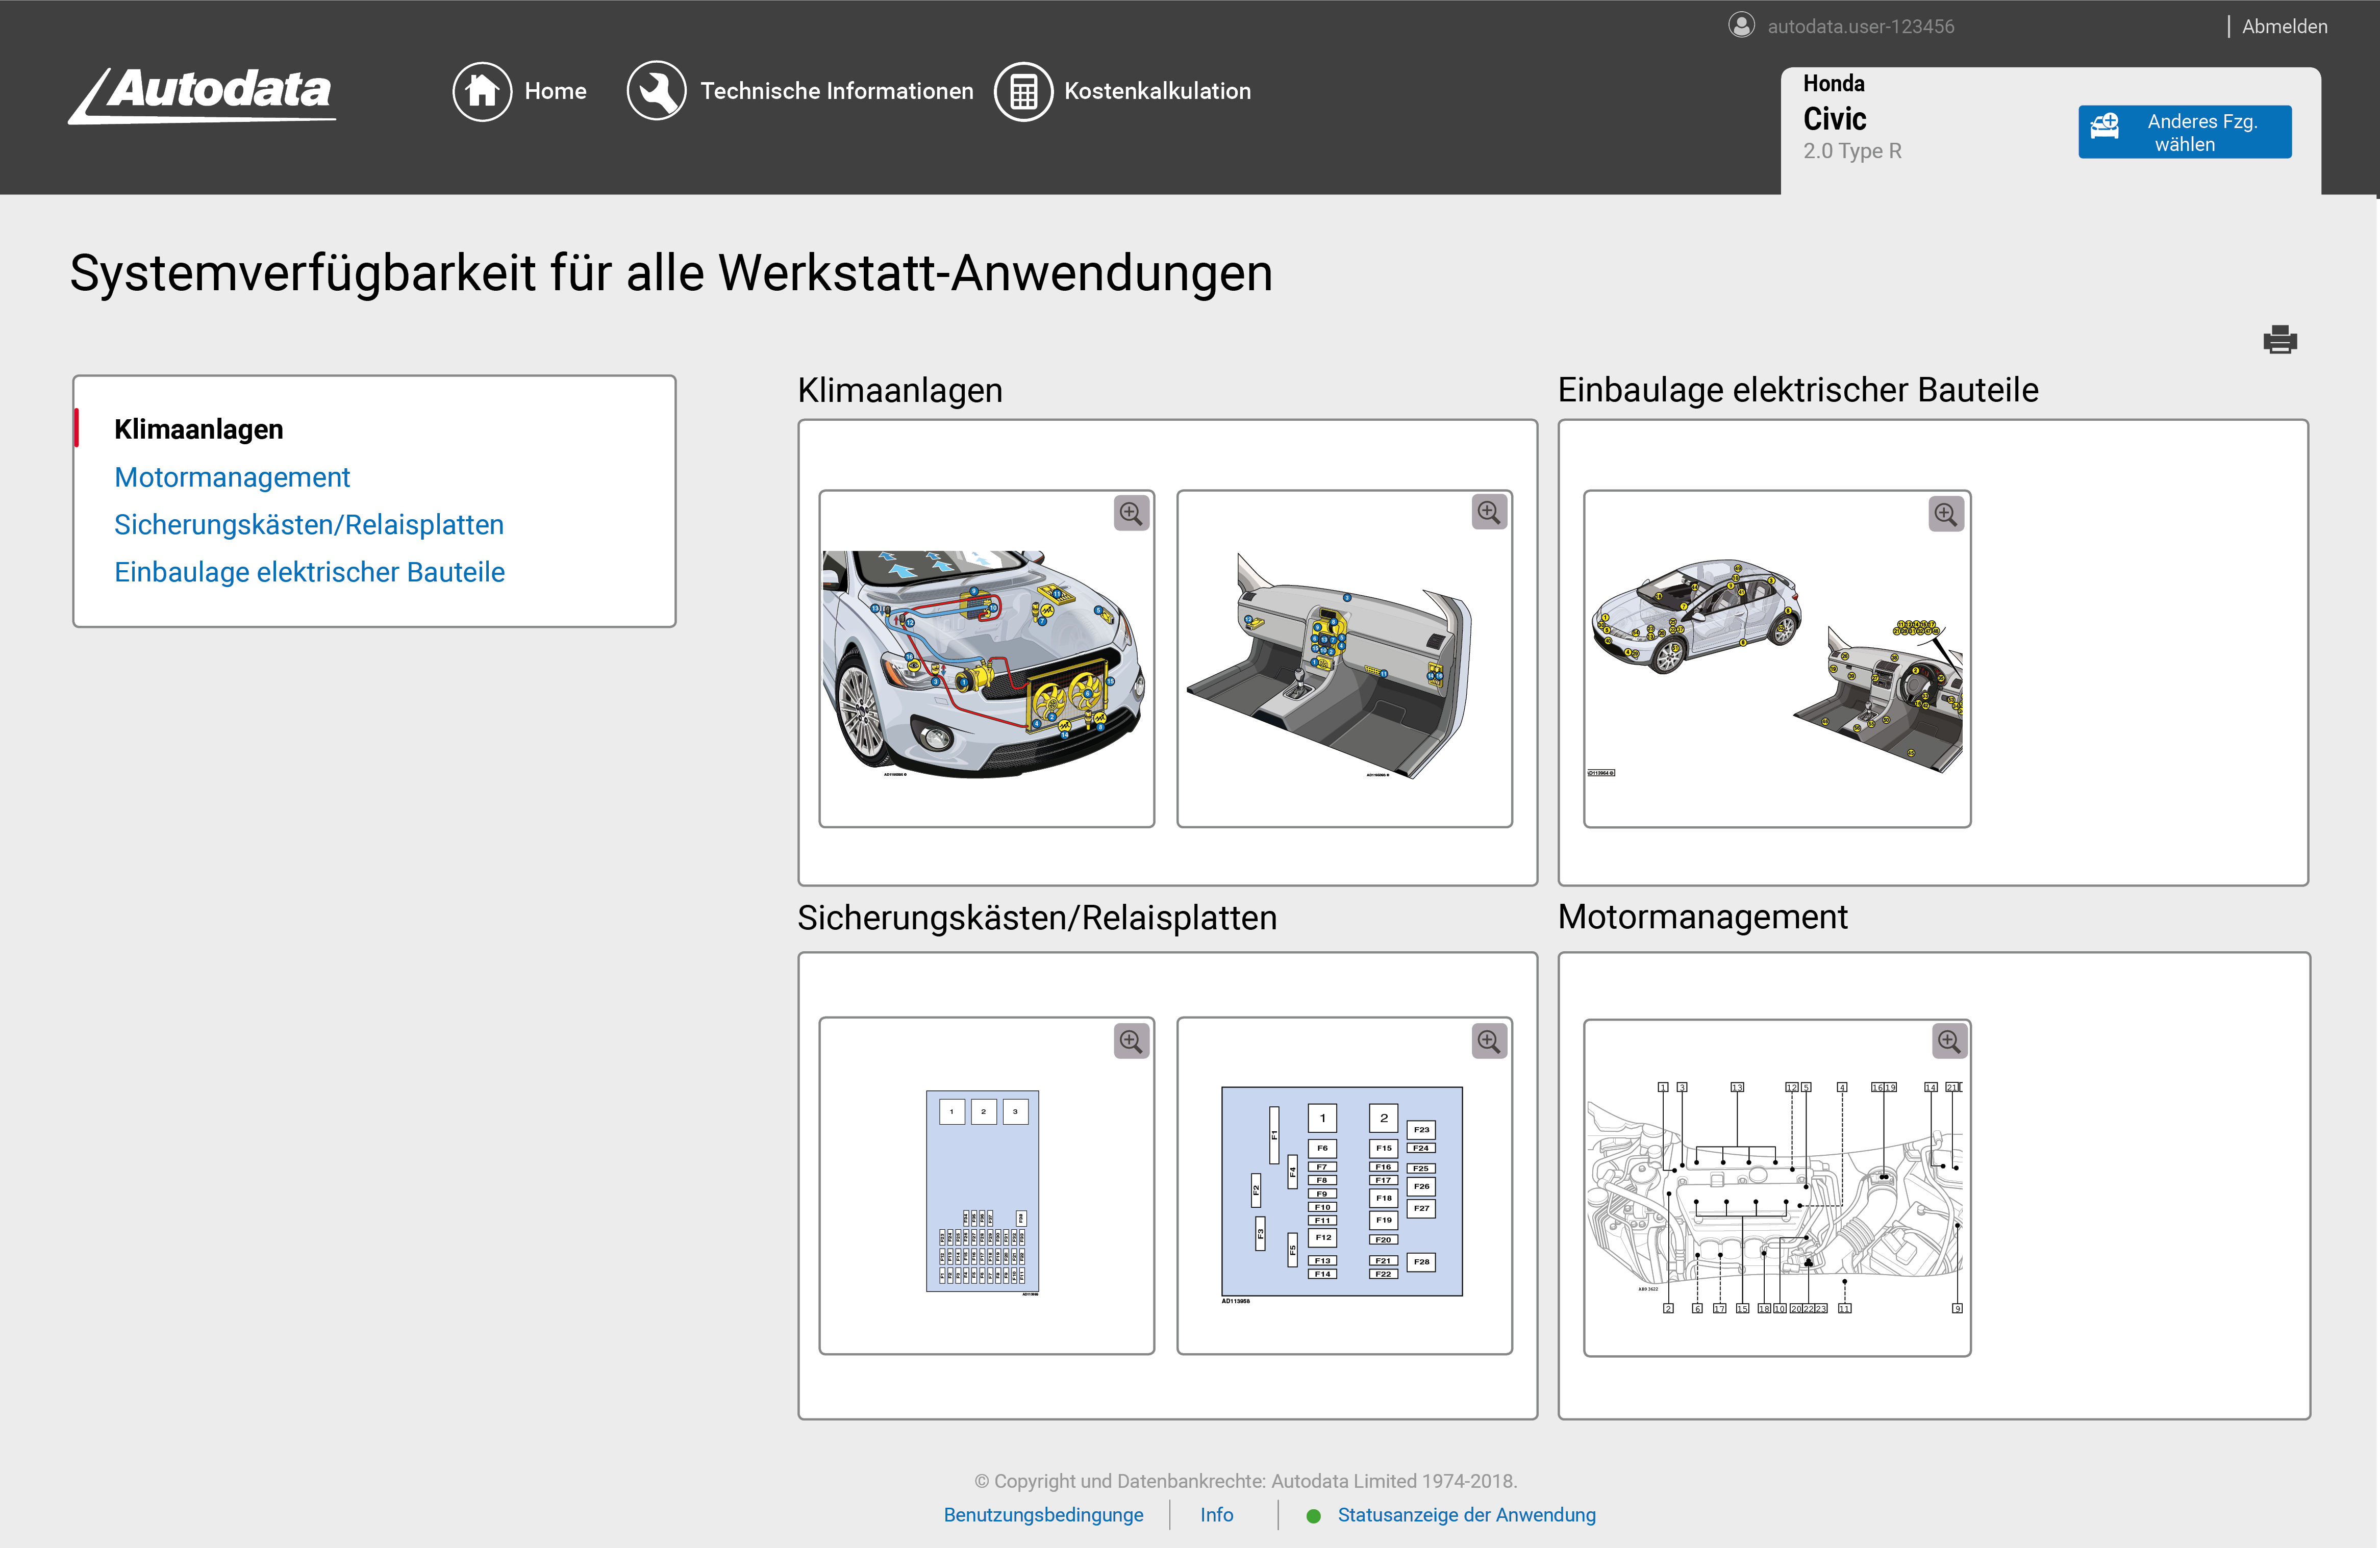Select Motormanagement in the sidebar list
This screenshot has width=2380, height=1548.
(232, 477)
